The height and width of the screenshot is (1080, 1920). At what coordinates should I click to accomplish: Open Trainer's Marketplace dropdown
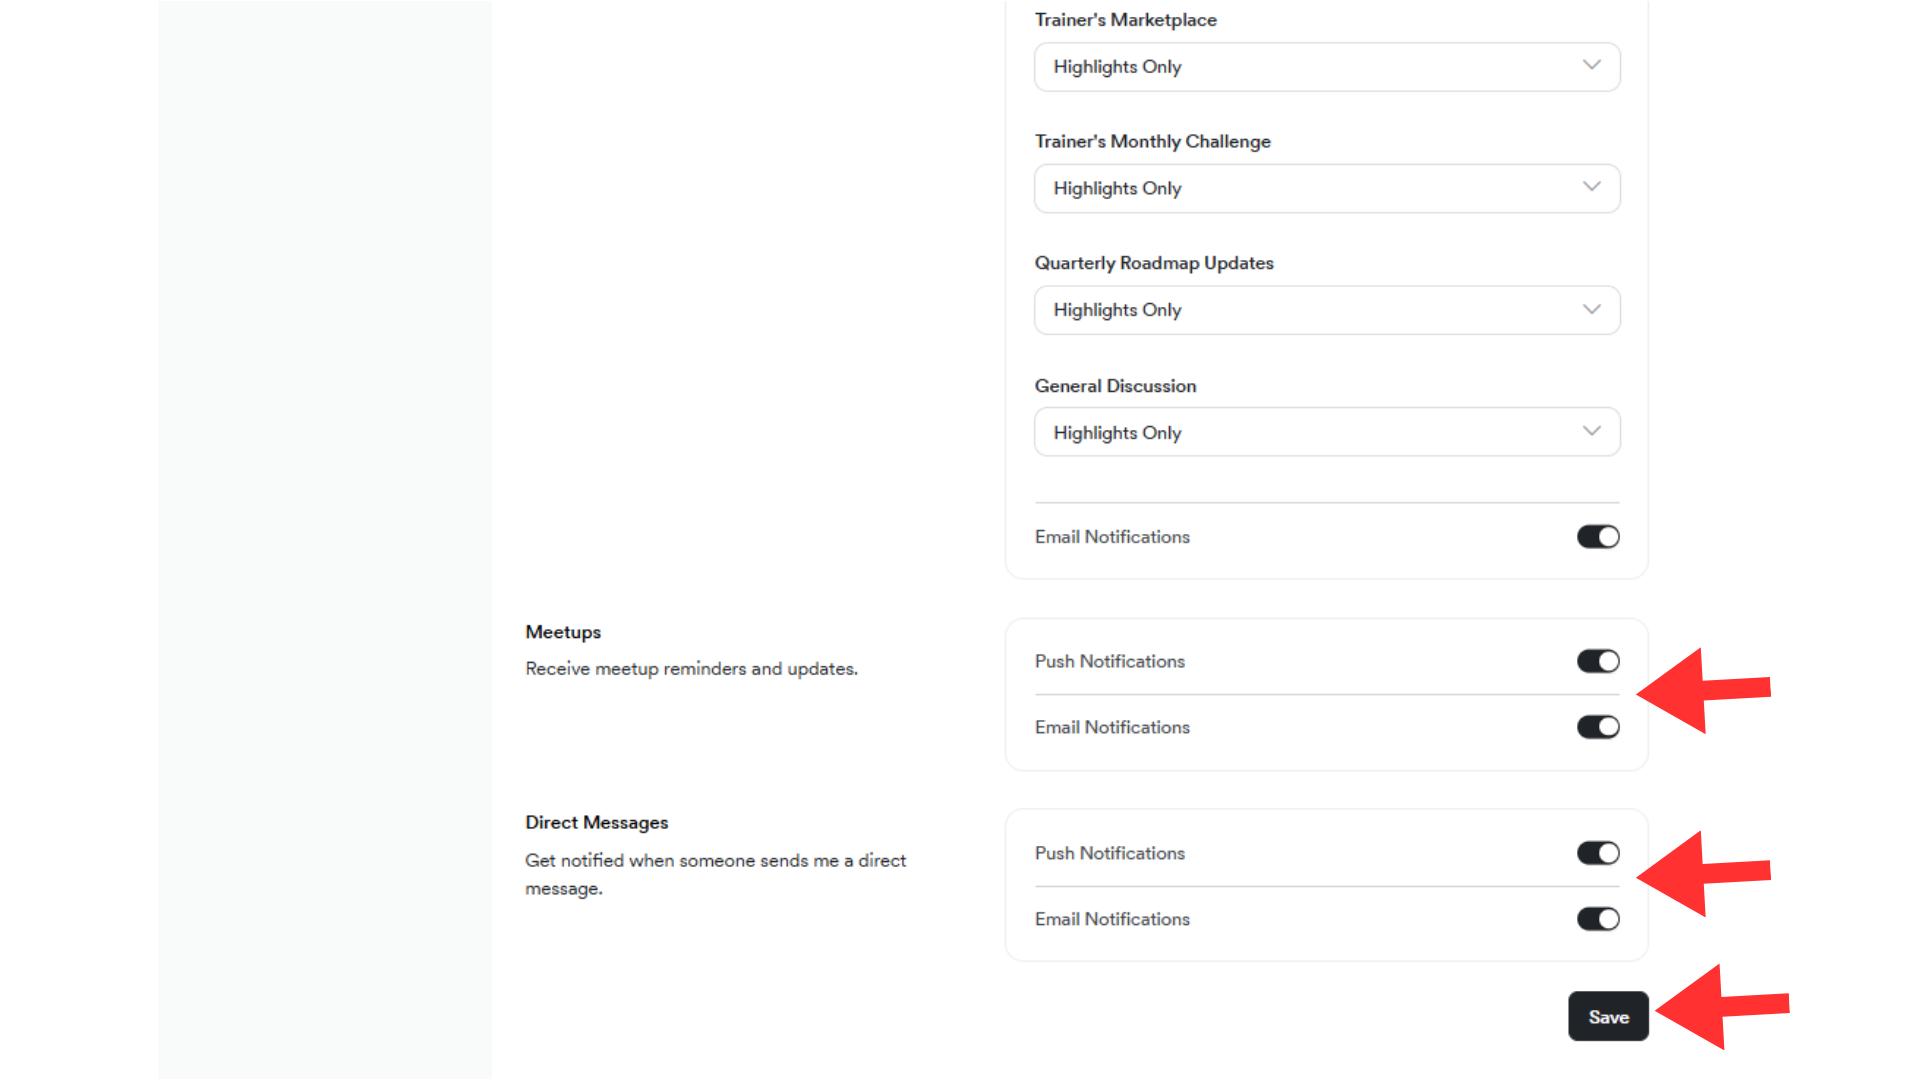coord(1326,67)
